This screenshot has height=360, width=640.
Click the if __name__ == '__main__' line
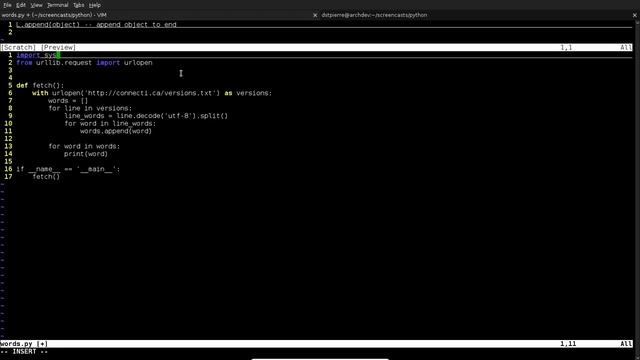(x=68, y=169)
